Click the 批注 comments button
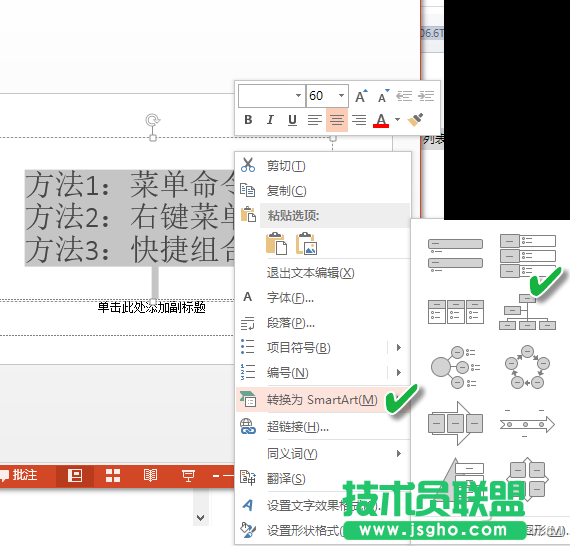 (x=20, y=475)
